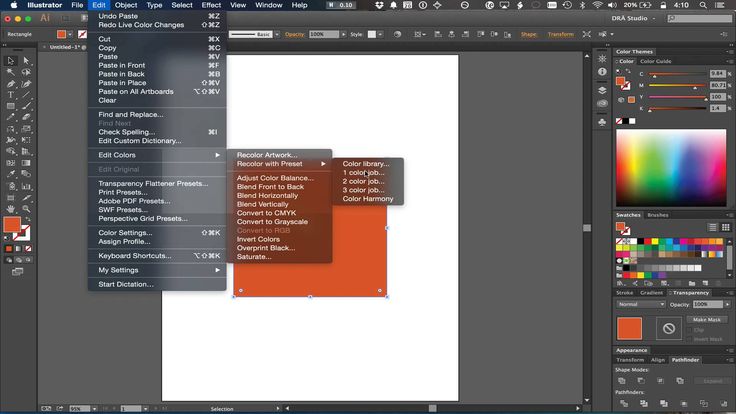This screenshot has height=414, width=736.
Task: Open control bar fill color dropdown
Action: coord(70,34)
